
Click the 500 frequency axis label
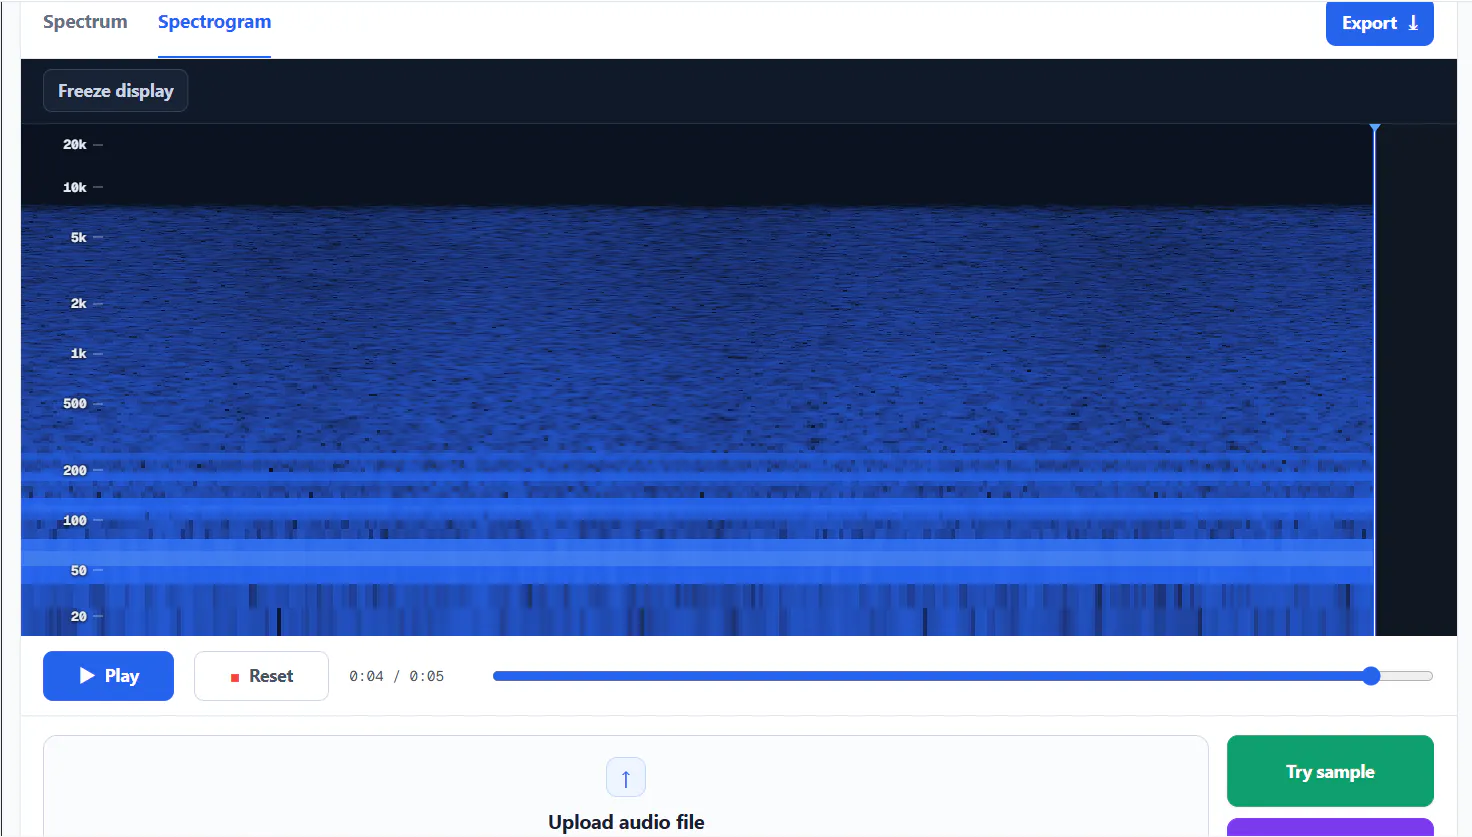pyautogui.click(x=75, y=404)
